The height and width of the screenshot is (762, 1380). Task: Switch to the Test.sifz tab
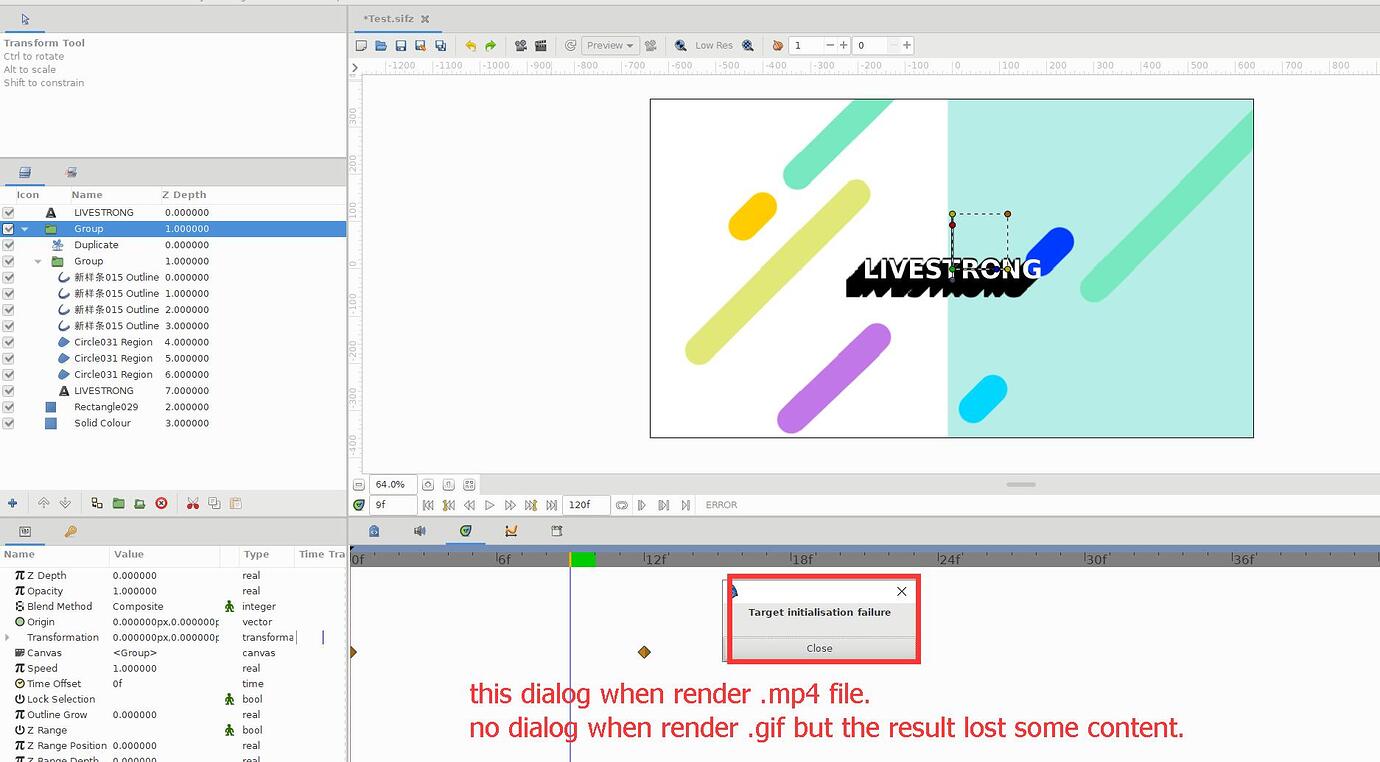coord(390,18)
